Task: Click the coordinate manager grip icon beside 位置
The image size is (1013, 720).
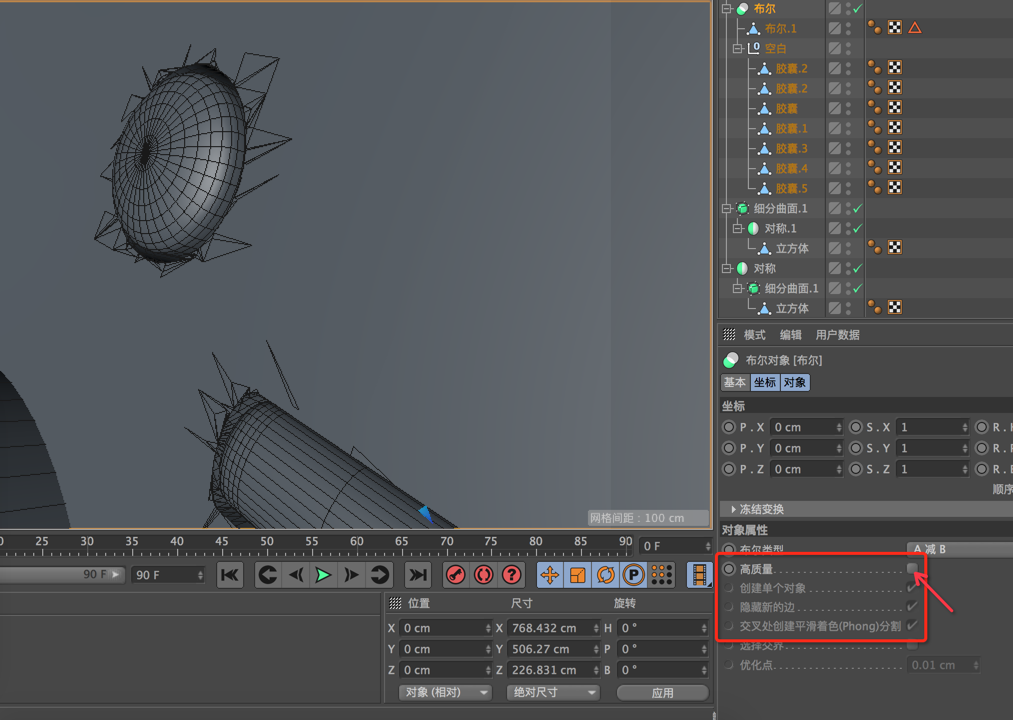Action: [395, 603]
